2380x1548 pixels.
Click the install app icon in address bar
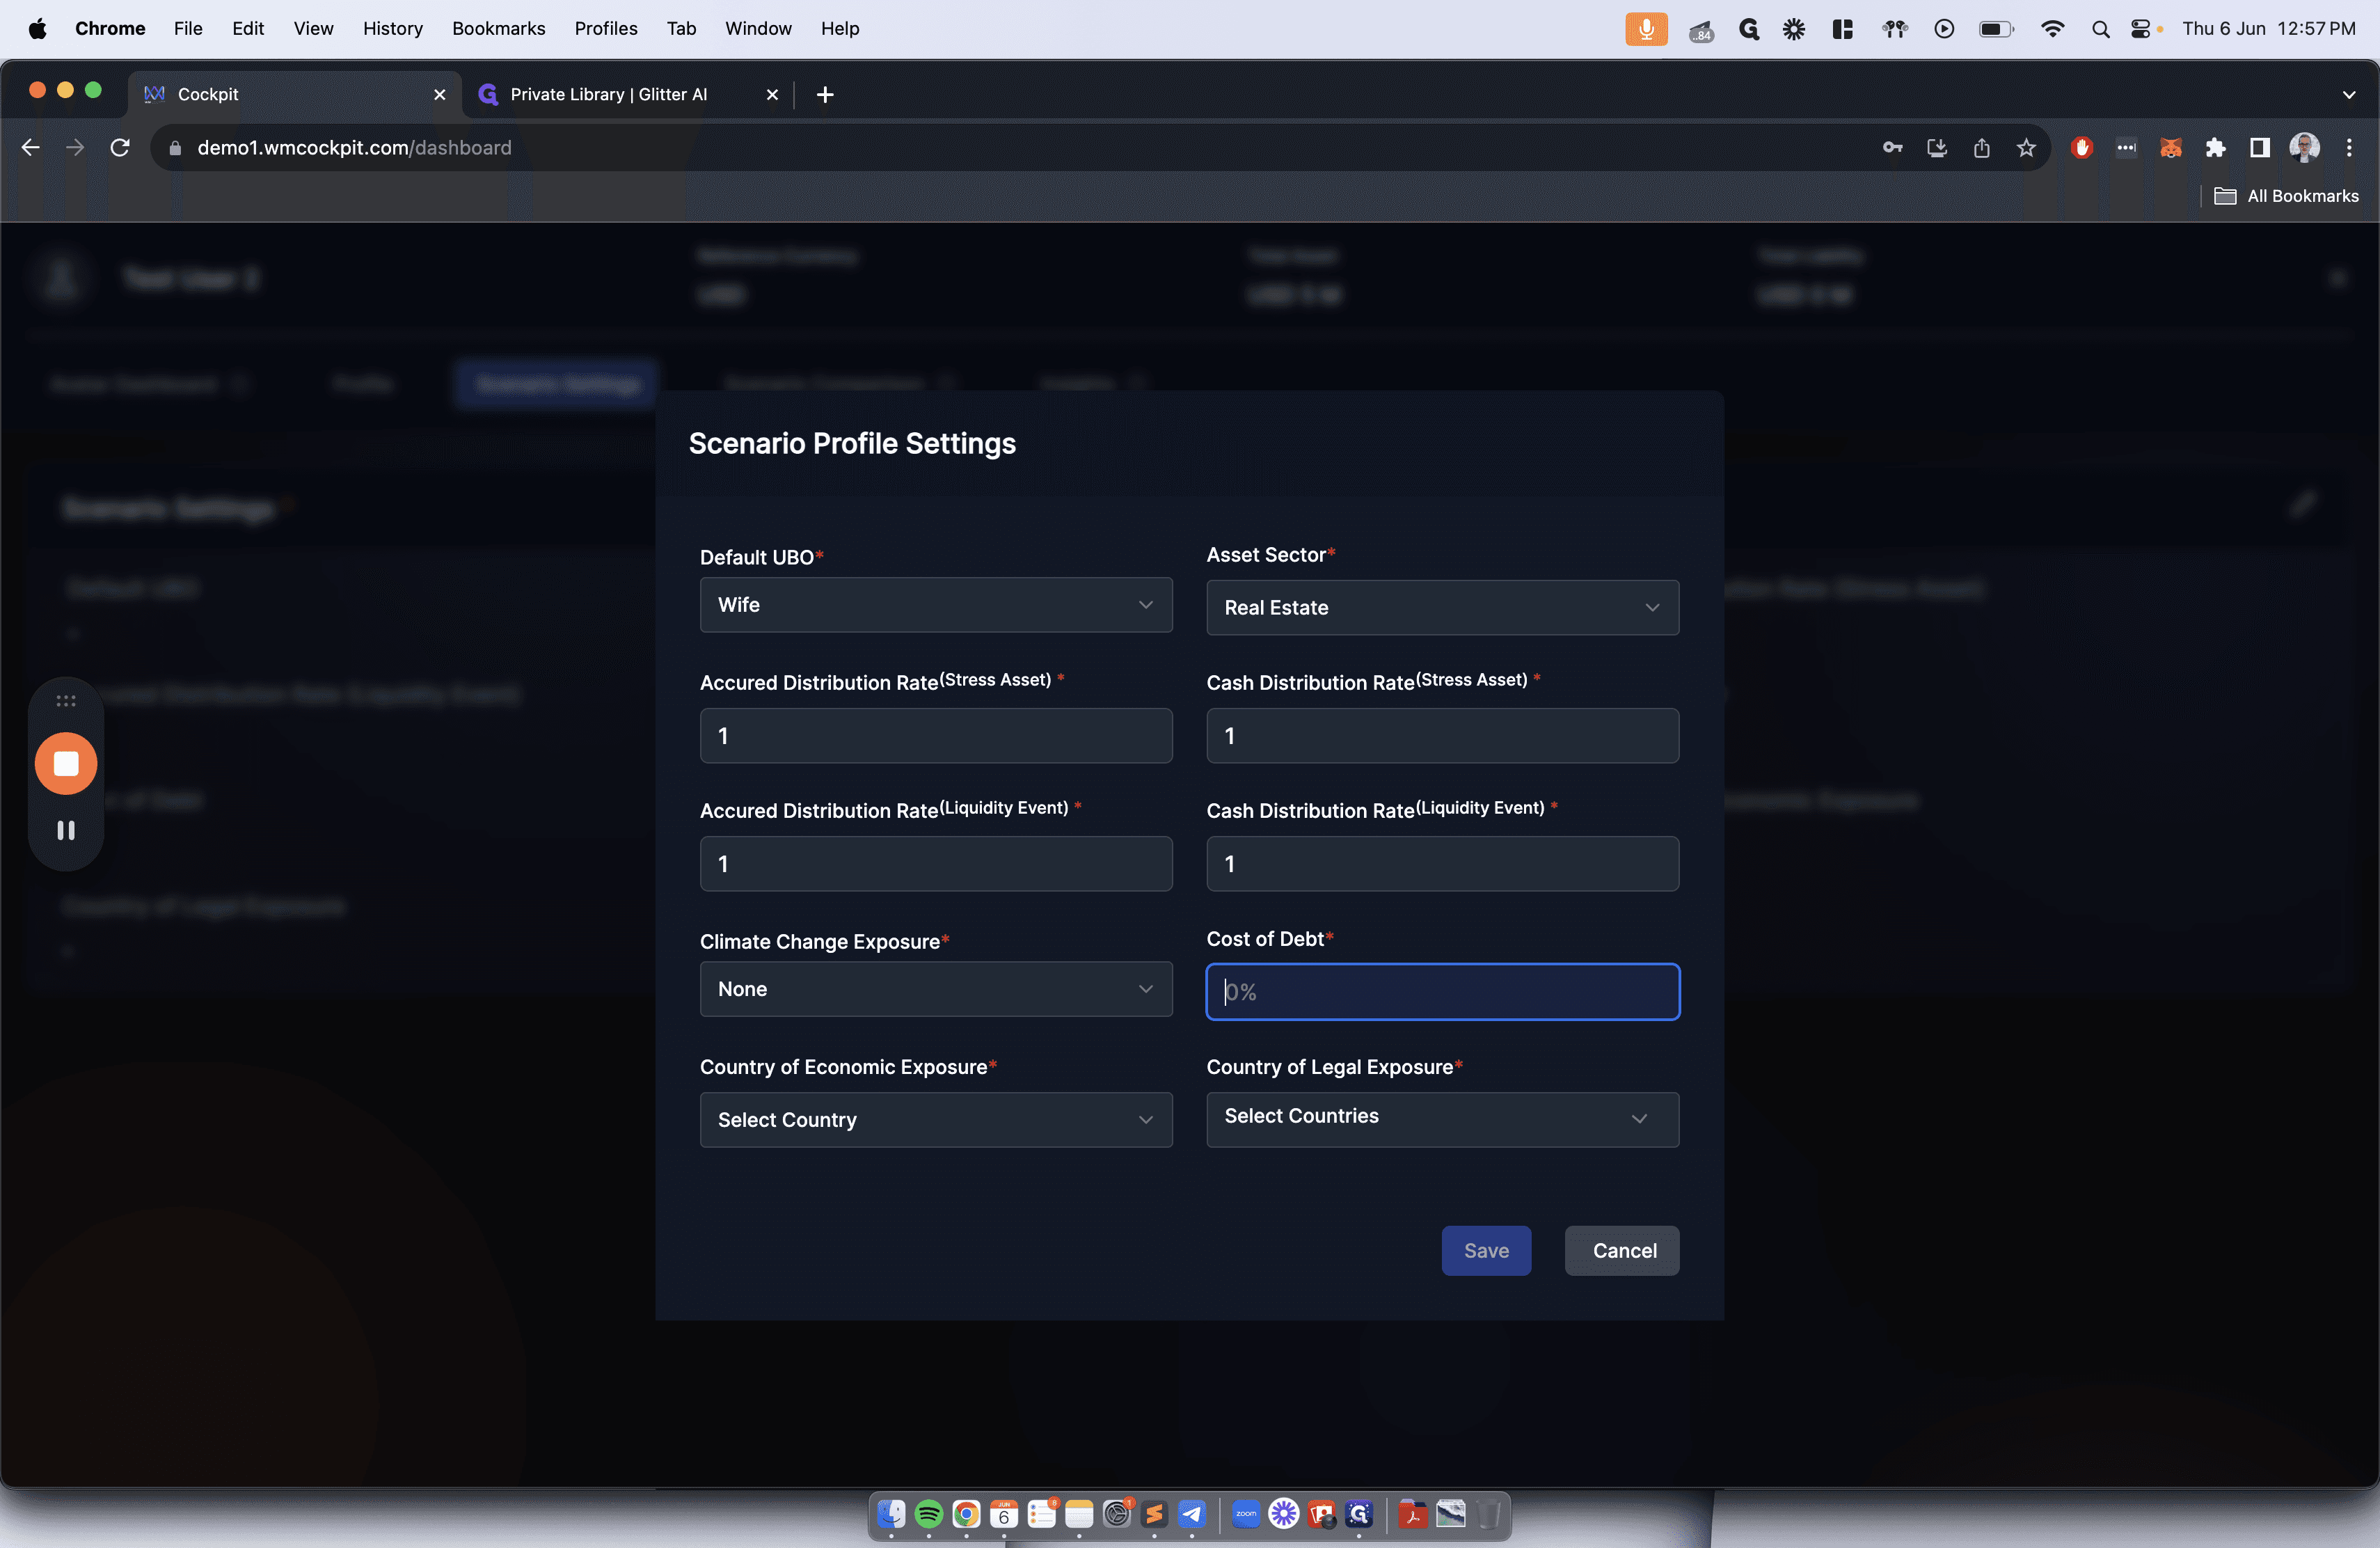coord(1937,148)
